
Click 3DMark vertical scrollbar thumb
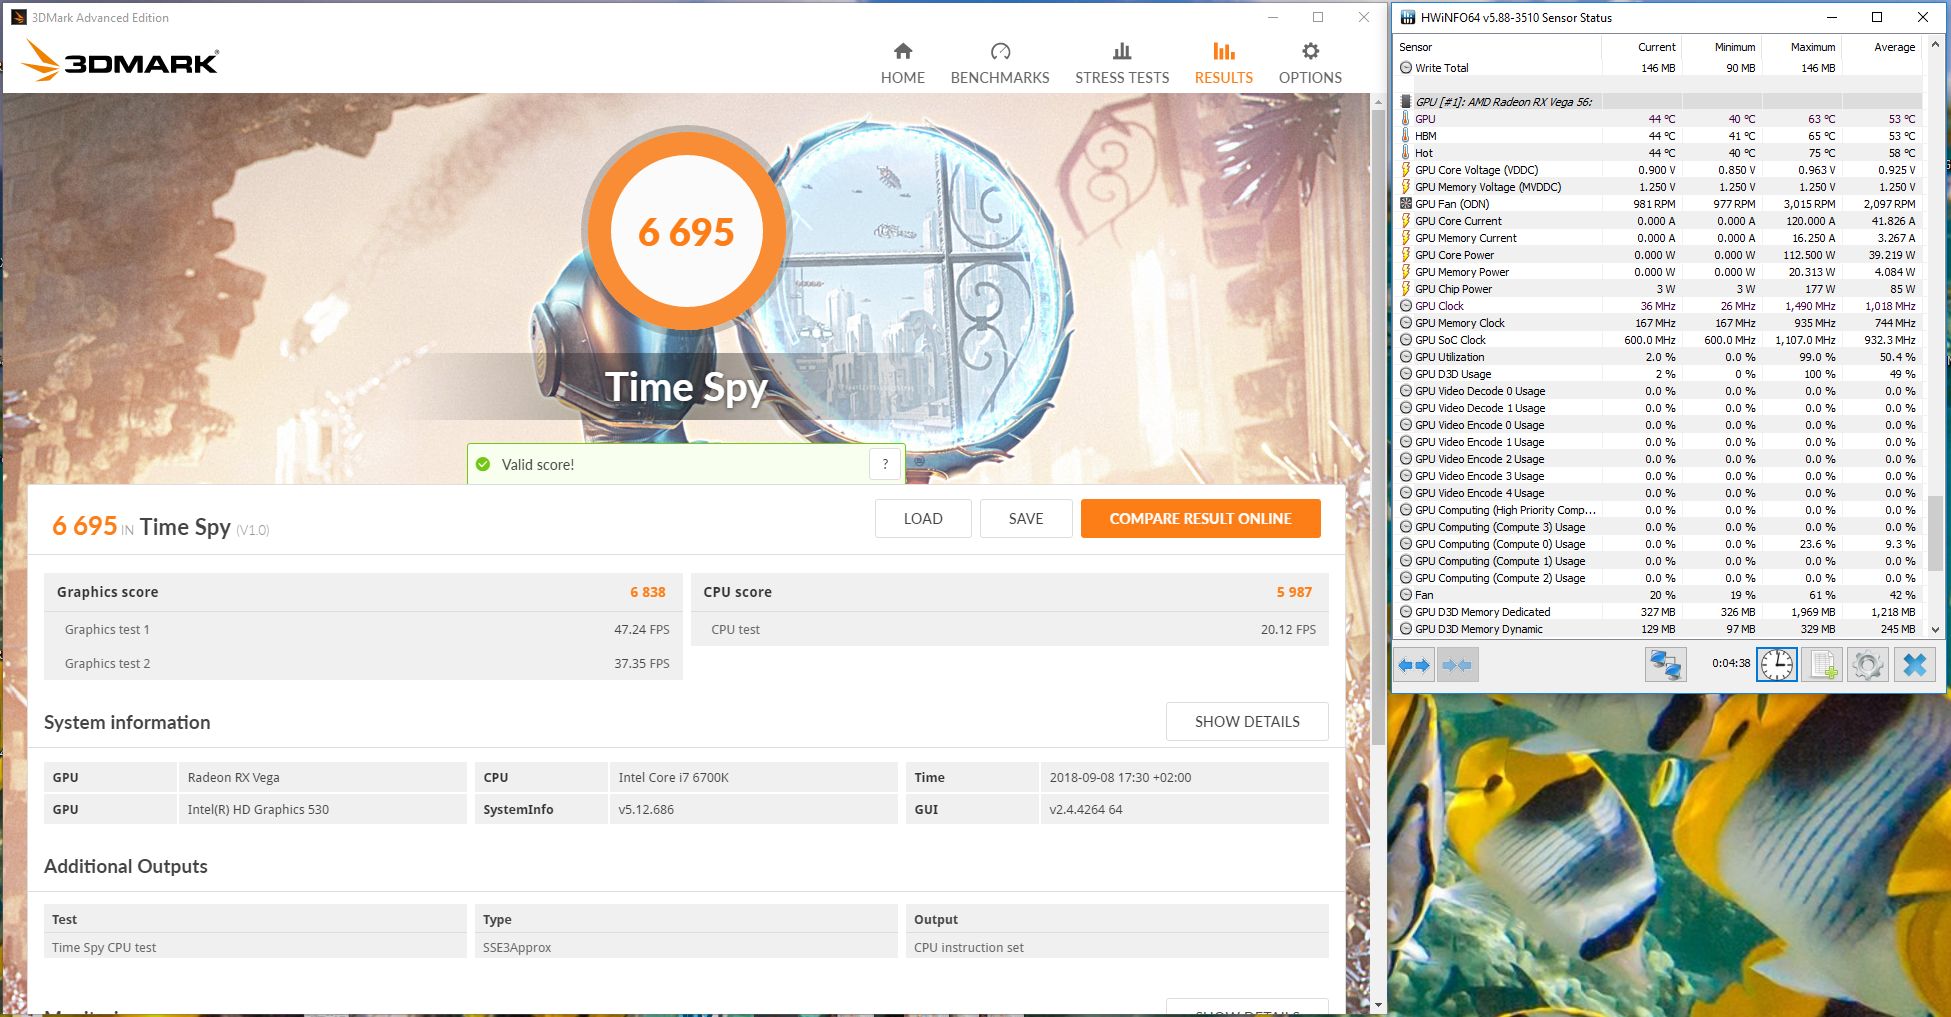[1378, 425]
